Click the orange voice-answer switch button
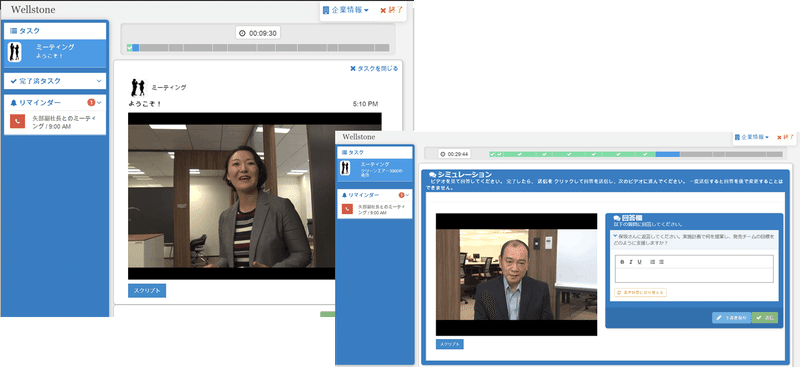 tap(641, 292)
